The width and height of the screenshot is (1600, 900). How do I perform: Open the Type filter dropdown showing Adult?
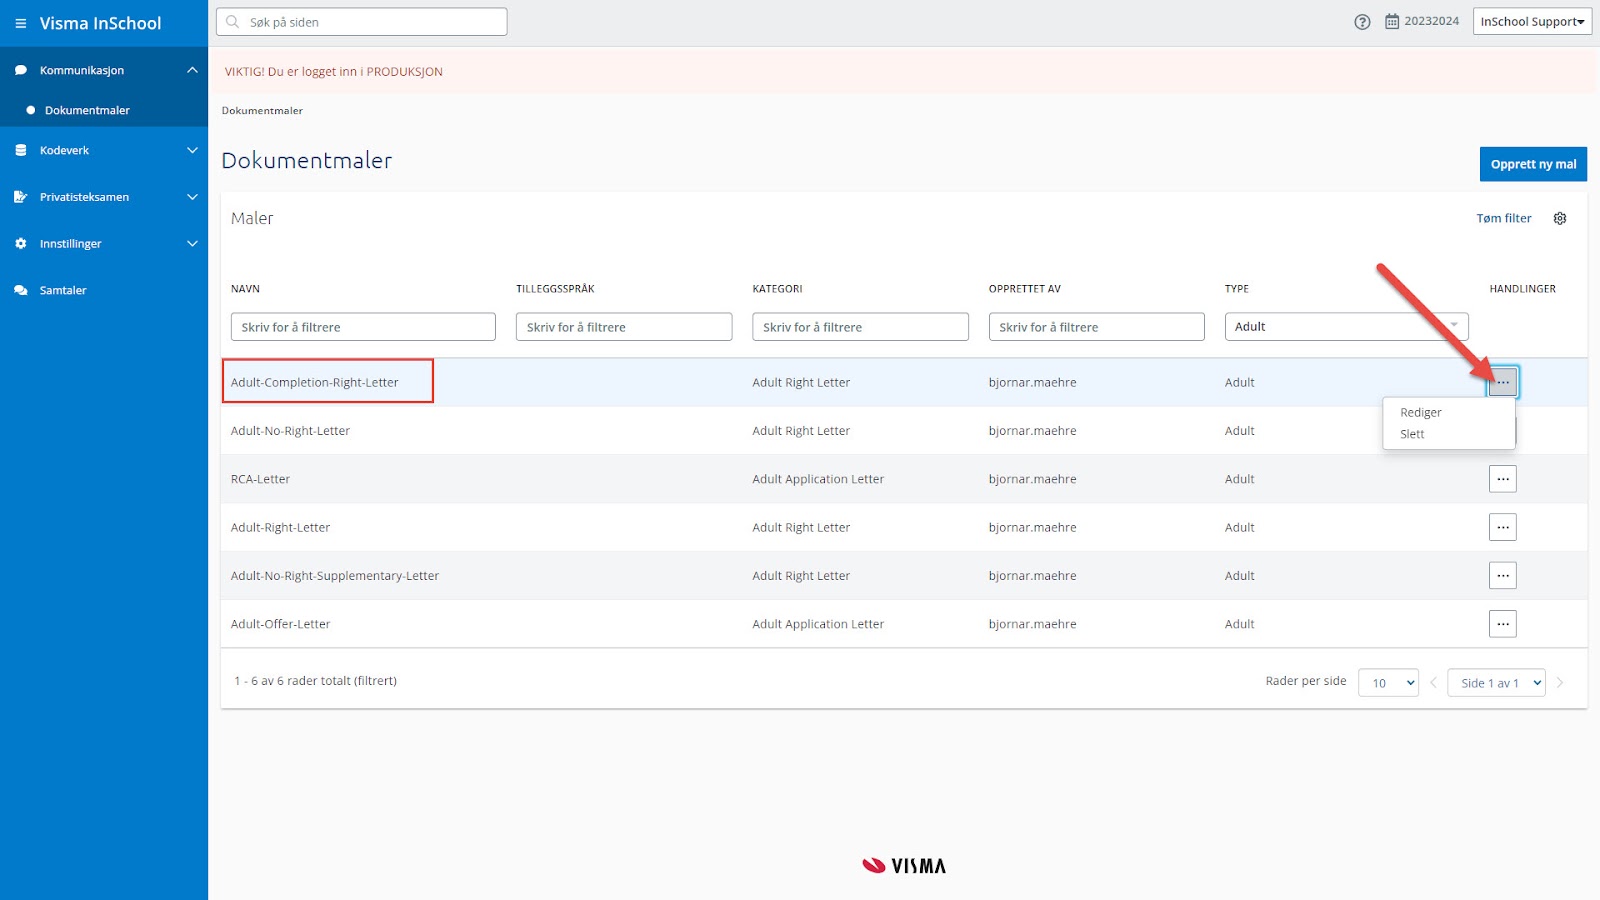coord(1346,327)
